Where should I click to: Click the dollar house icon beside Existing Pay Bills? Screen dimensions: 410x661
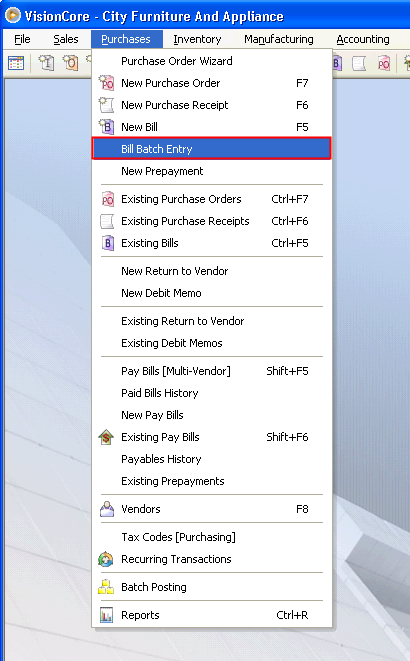point(106,437)
